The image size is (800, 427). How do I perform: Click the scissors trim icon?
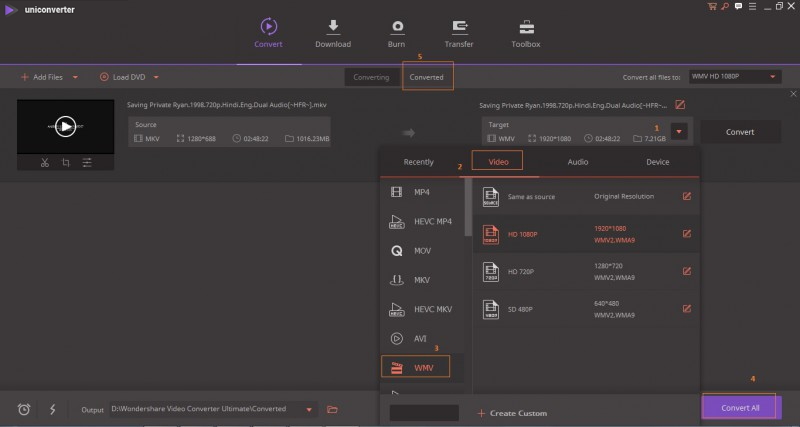pyautogui.click(x=45, y=163)
